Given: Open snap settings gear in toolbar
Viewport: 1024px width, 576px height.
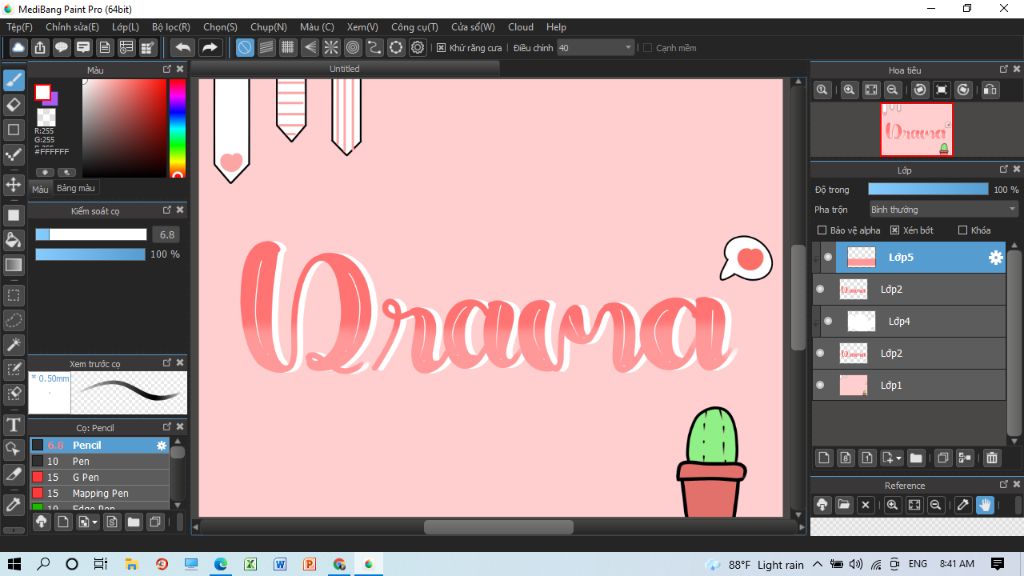Looking at the screenshot, I should click(417, 48).
